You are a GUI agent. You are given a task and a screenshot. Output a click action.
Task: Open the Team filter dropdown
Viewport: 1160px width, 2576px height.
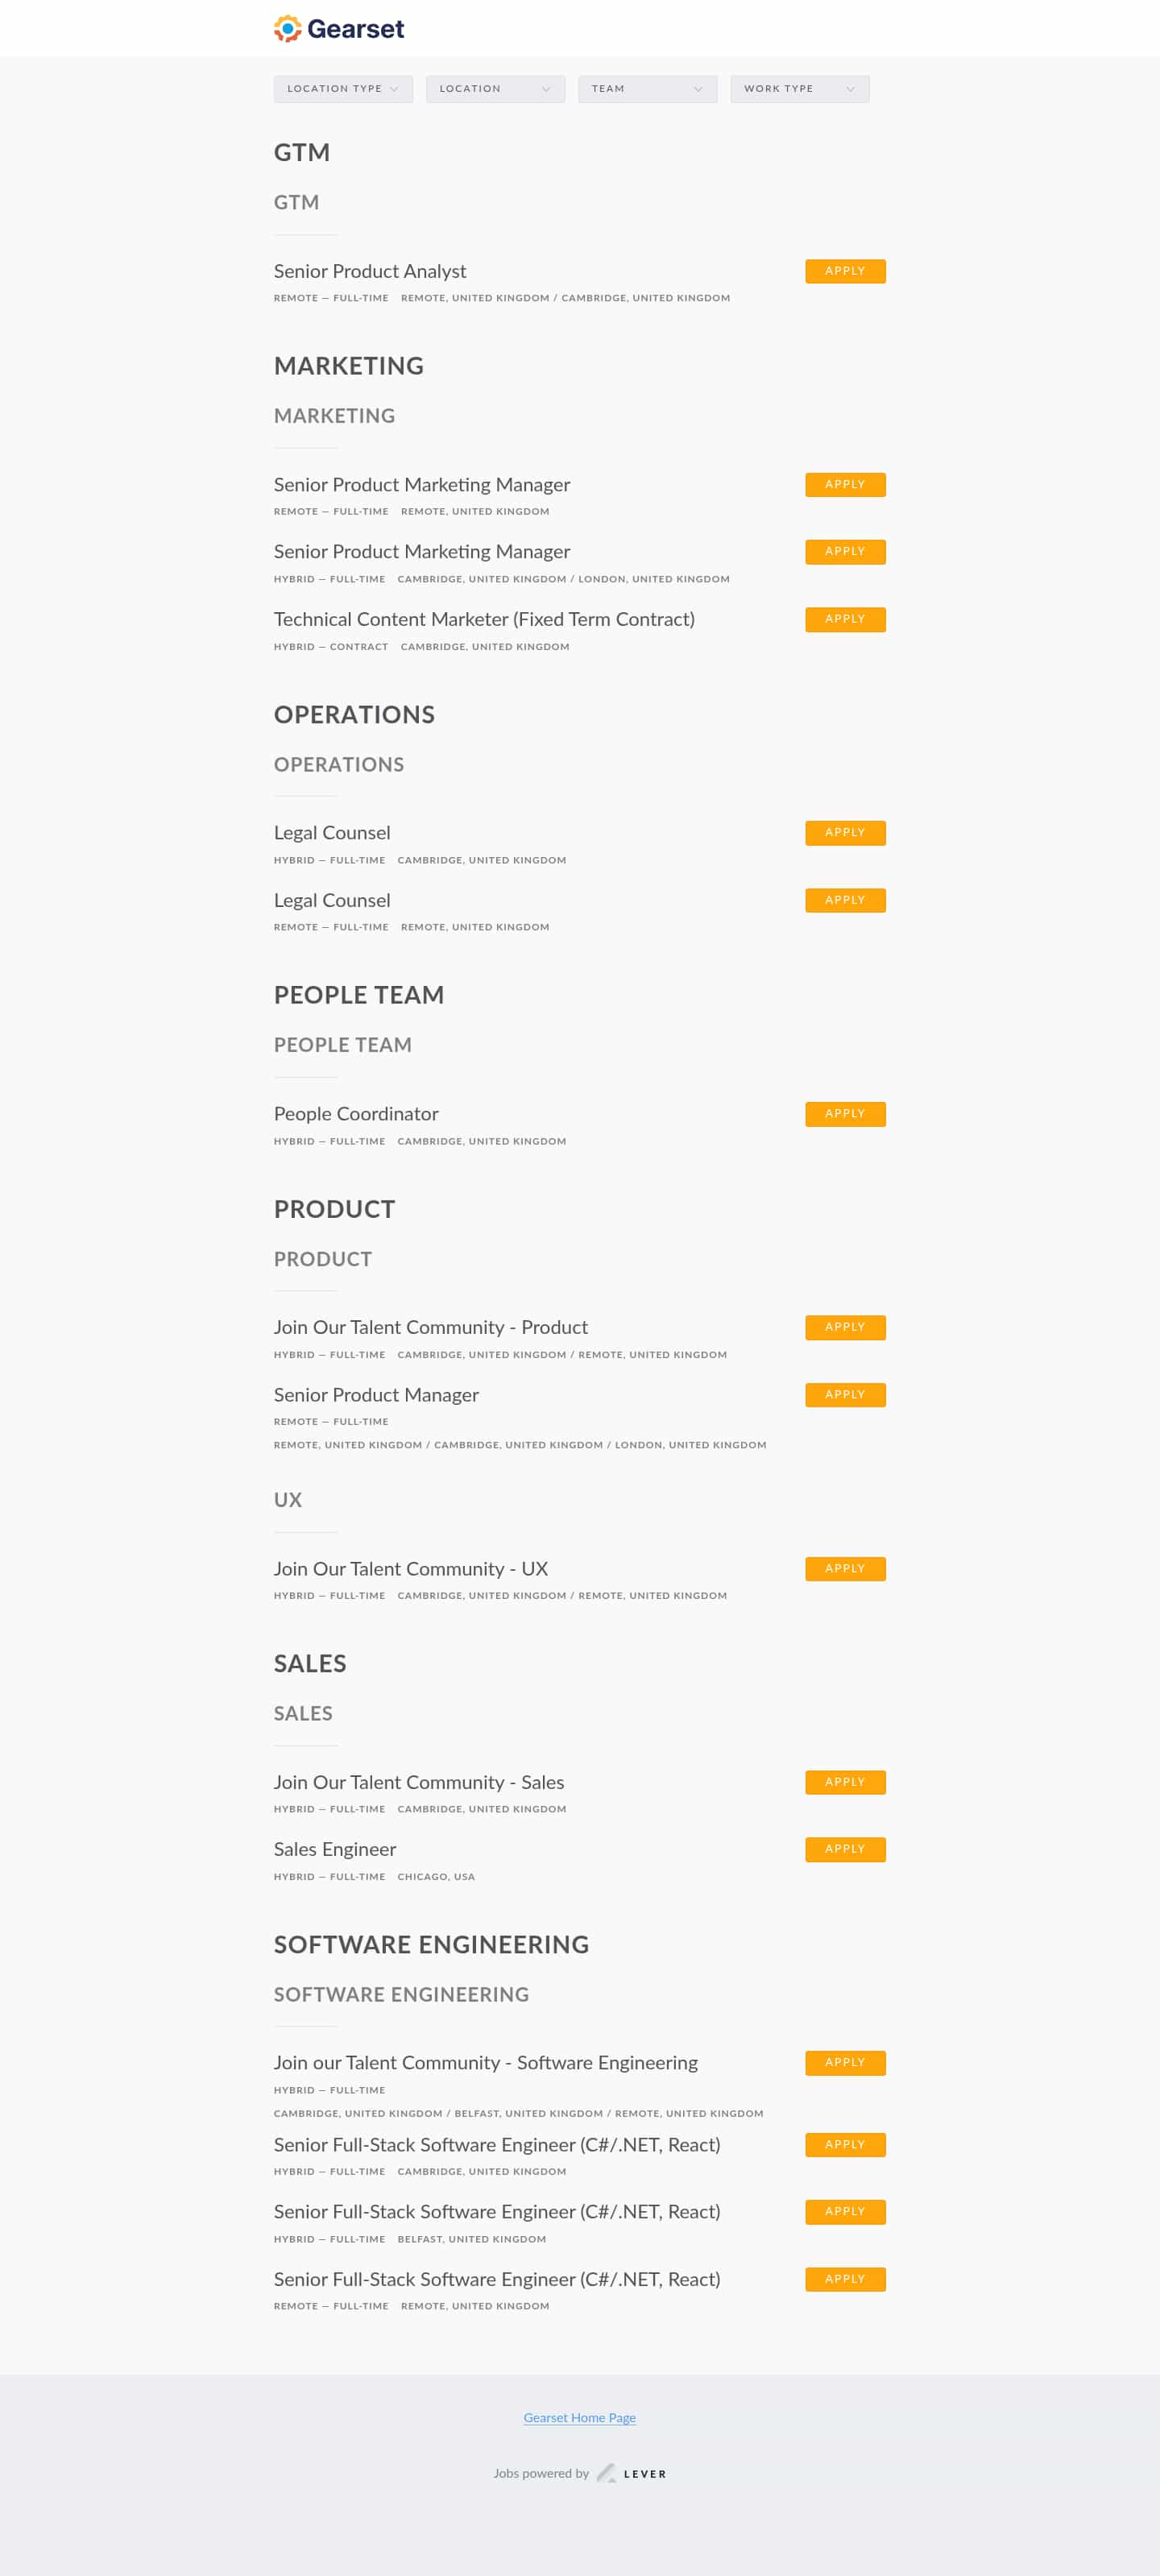tap(647, 89)
